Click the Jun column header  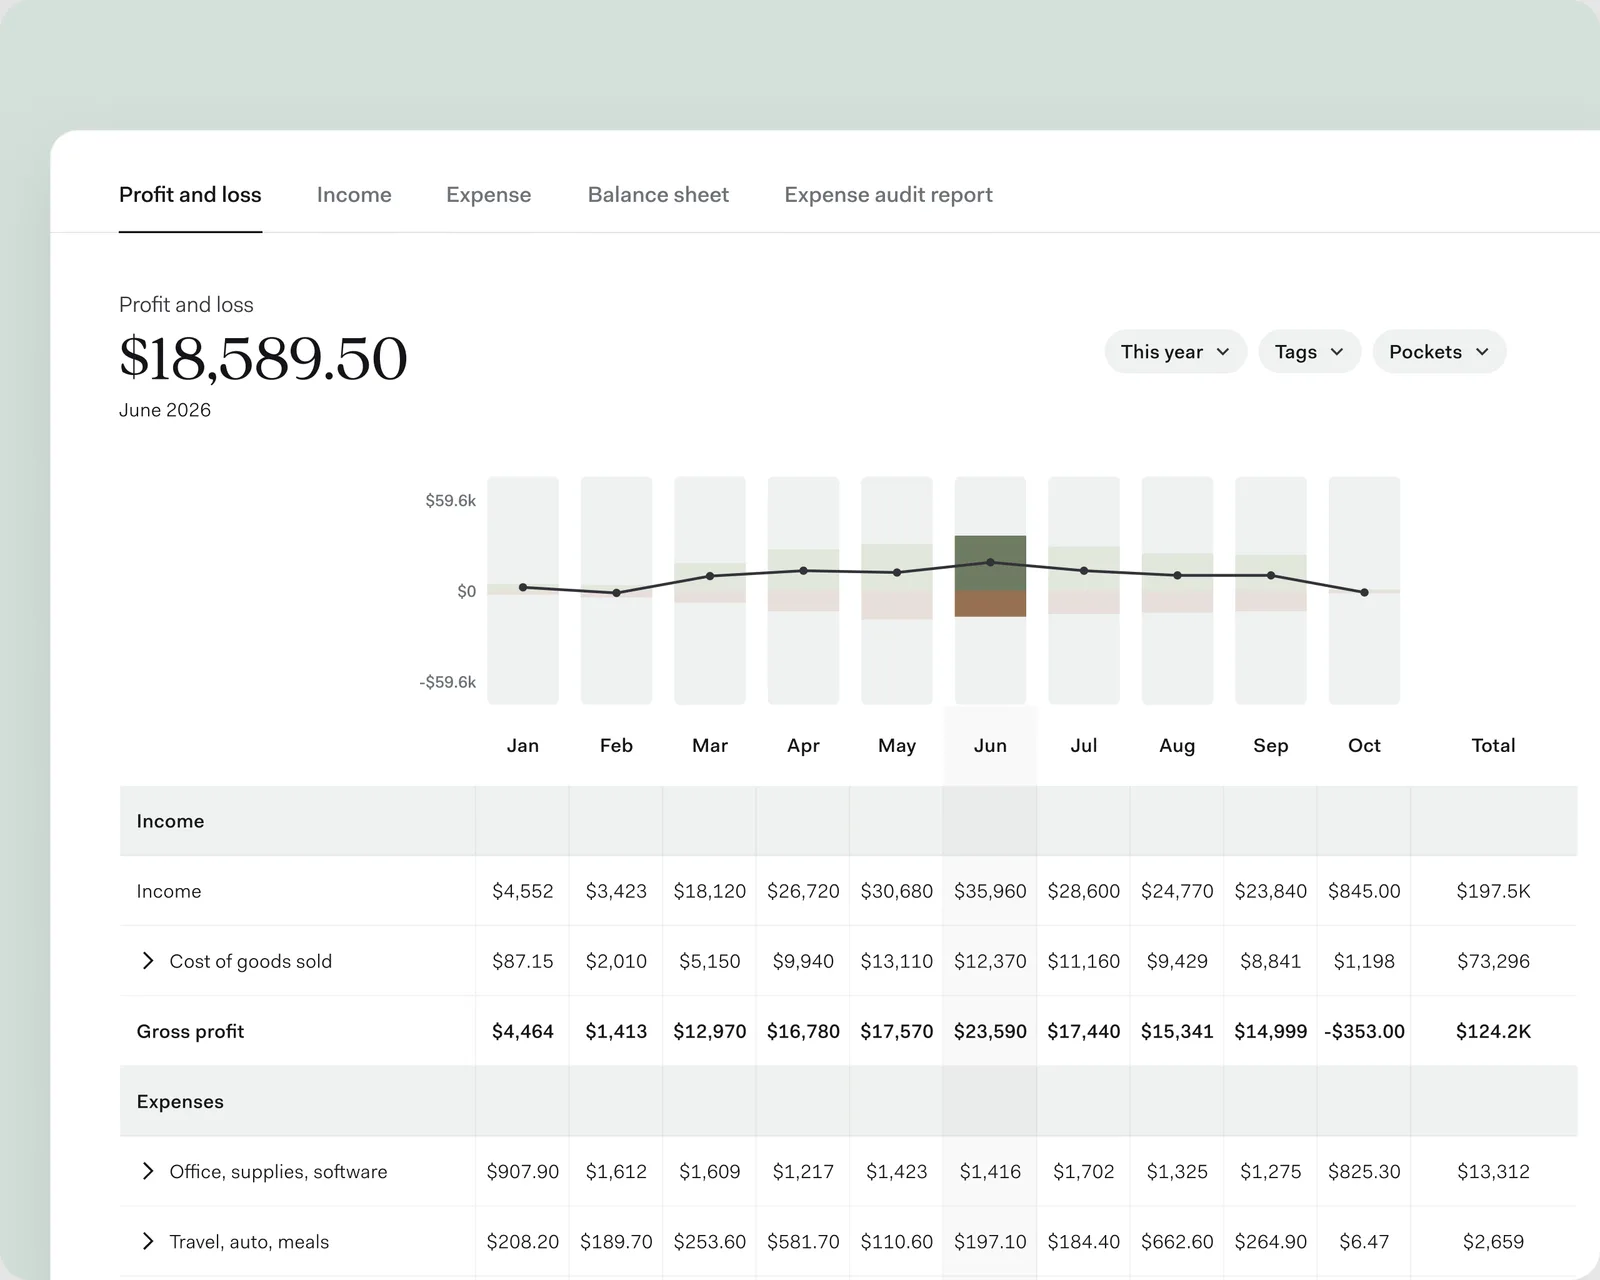pos(990,746)
